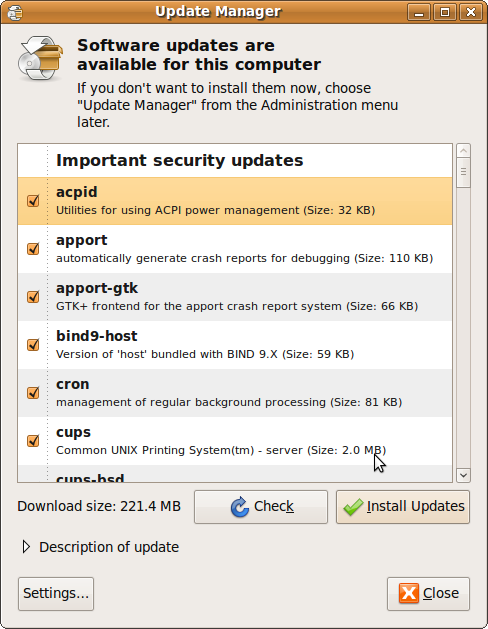This screenshot has height=629, width=488.
Task: Toggle the cron package checkbox
Action: [x=33, y=393]
